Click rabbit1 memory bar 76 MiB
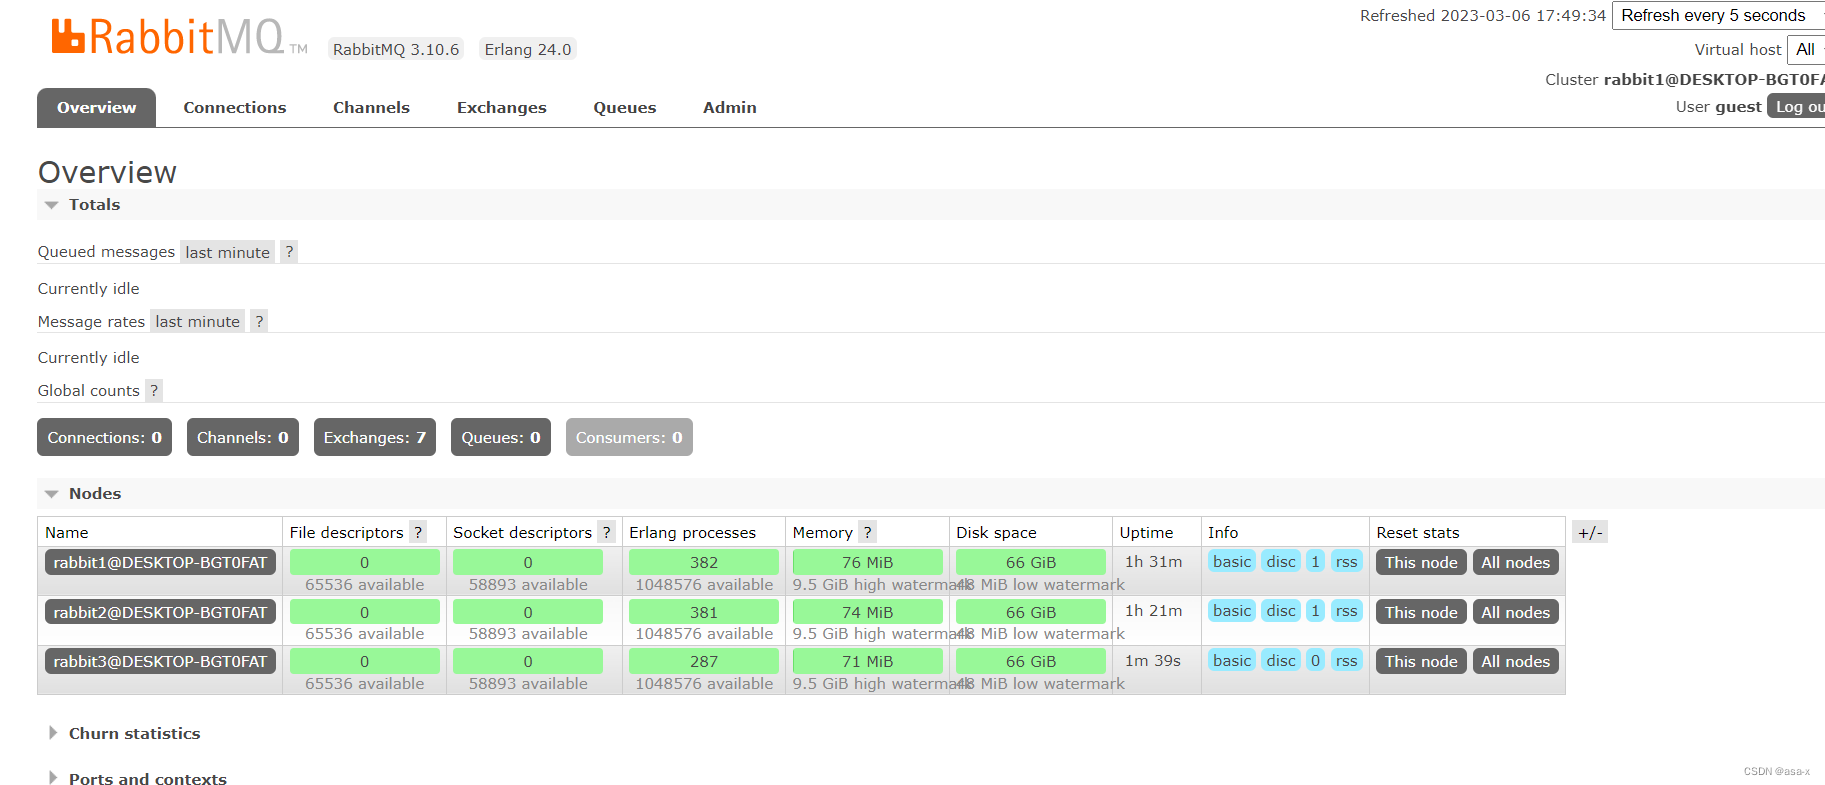1825x785 pixels. [x=867, y=562]
